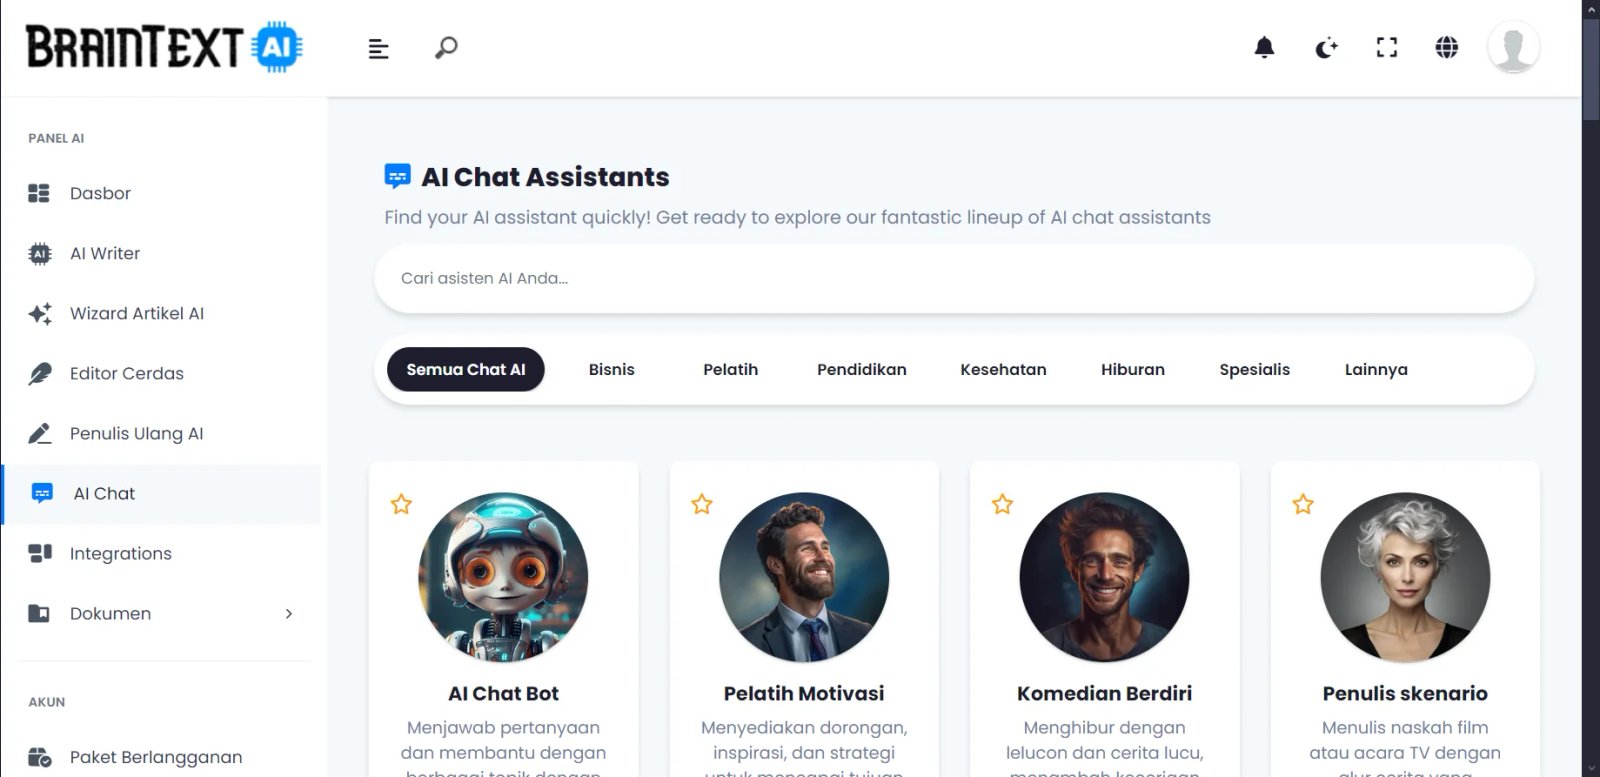1600x777 pixels.
Task: Star the Pelatih Motivasi assistant
Action: click(701, 505)
